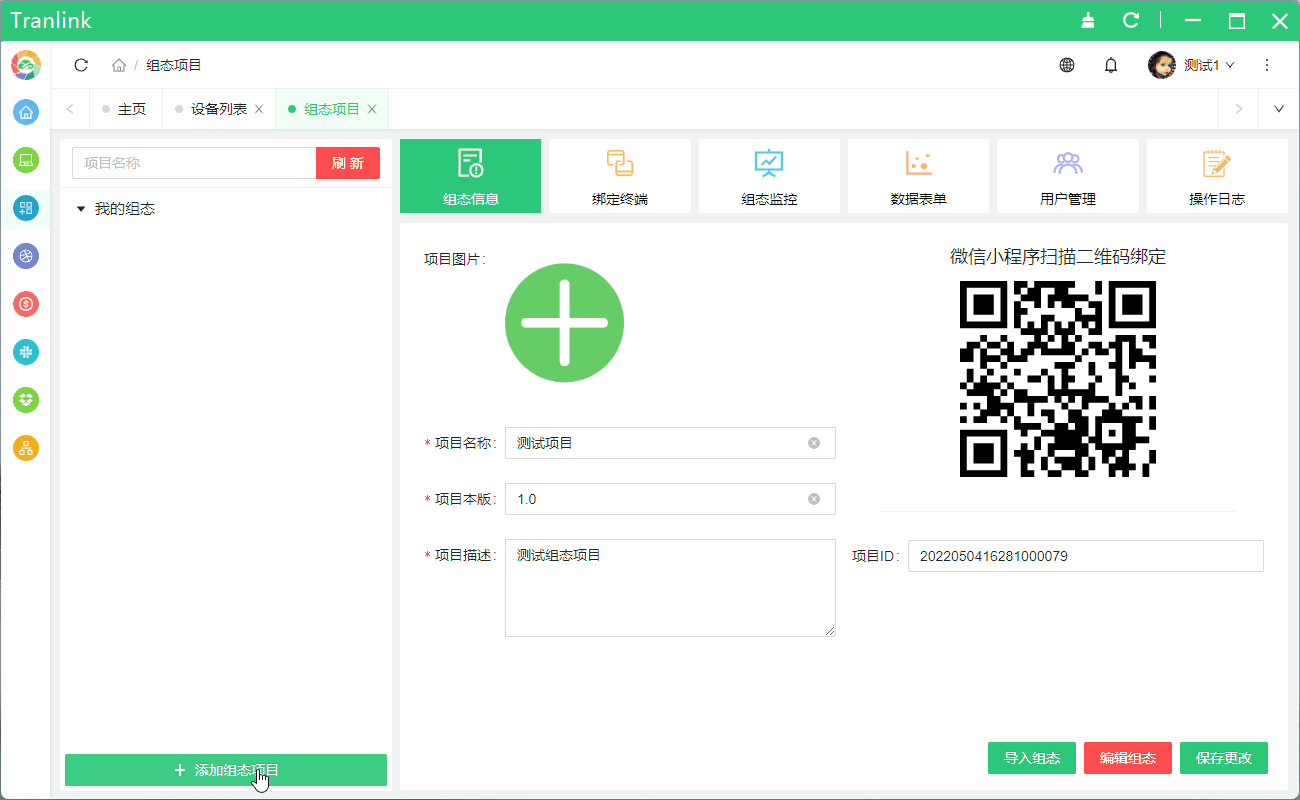Focus the 项目描述 text area

670,588
